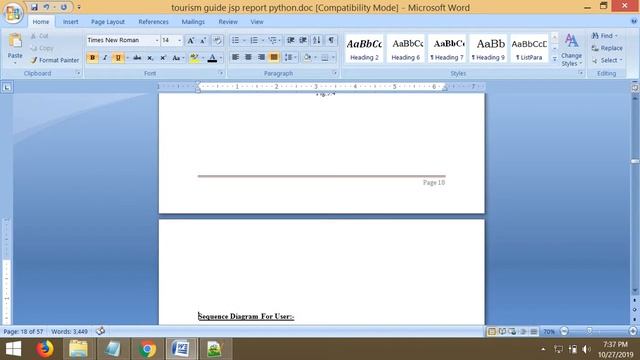
Task: Toggle italic formatting
Action: pos(105,58)
